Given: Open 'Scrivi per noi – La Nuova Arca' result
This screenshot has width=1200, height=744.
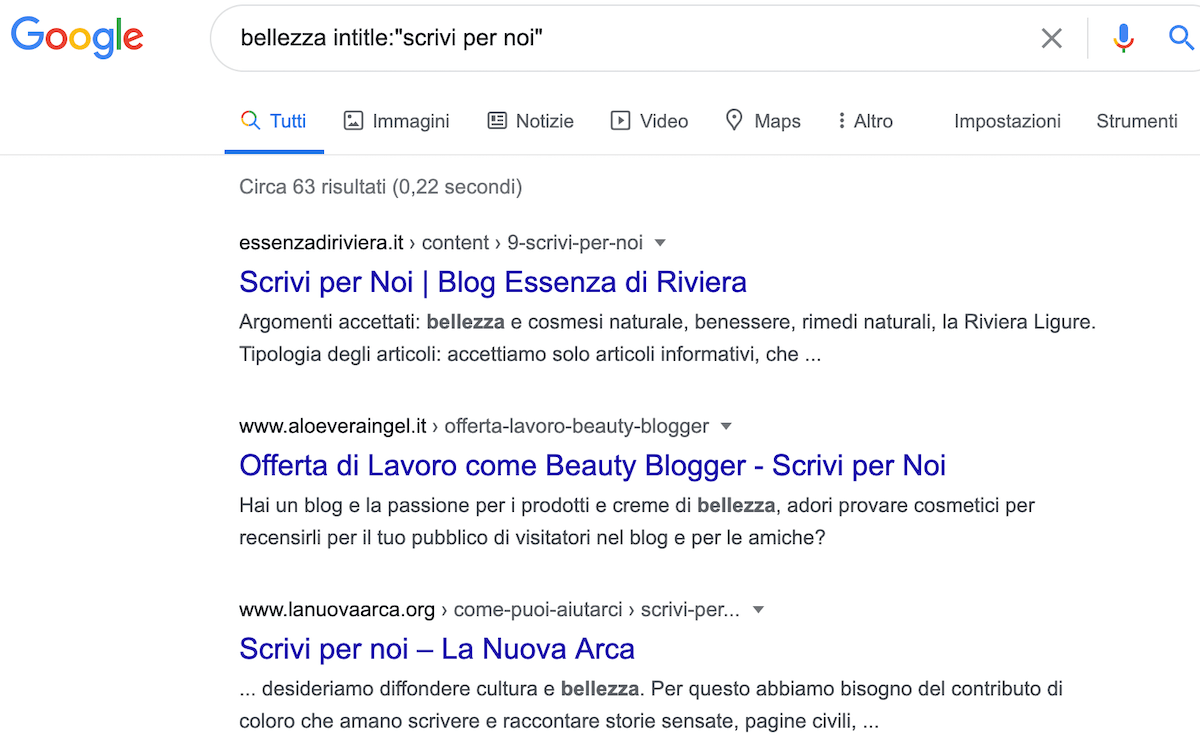Looking at the screenshot, I should [x=437, y=649].
